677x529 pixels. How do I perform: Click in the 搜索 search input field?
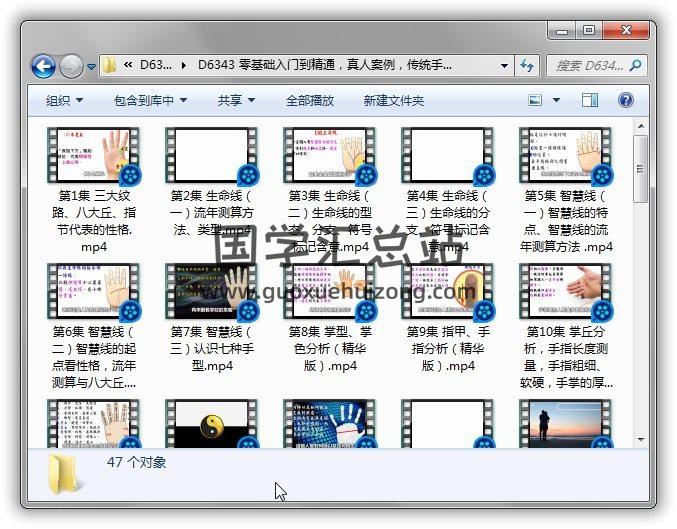(588, 66)
